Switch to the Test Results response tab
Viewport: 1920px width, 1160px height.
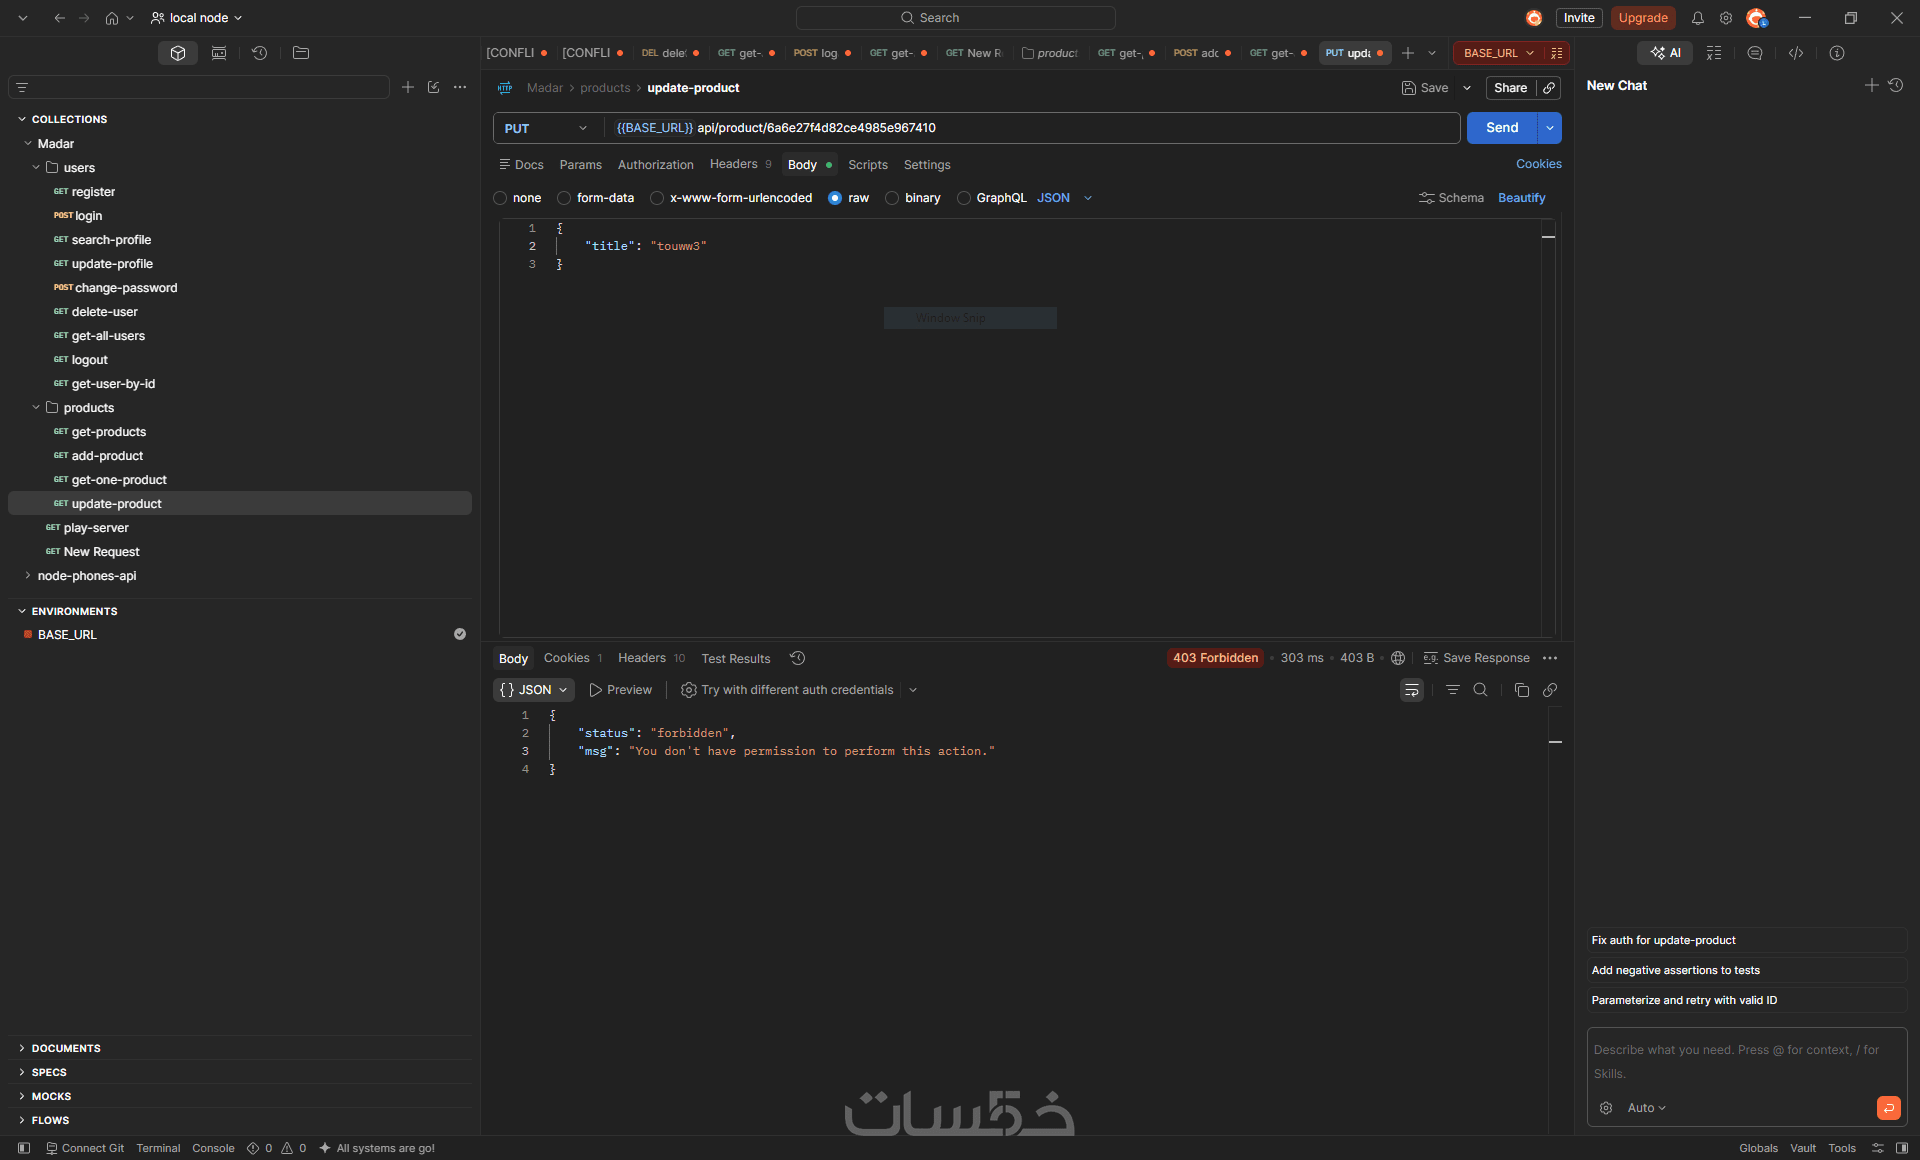click(x=736, y=659)
